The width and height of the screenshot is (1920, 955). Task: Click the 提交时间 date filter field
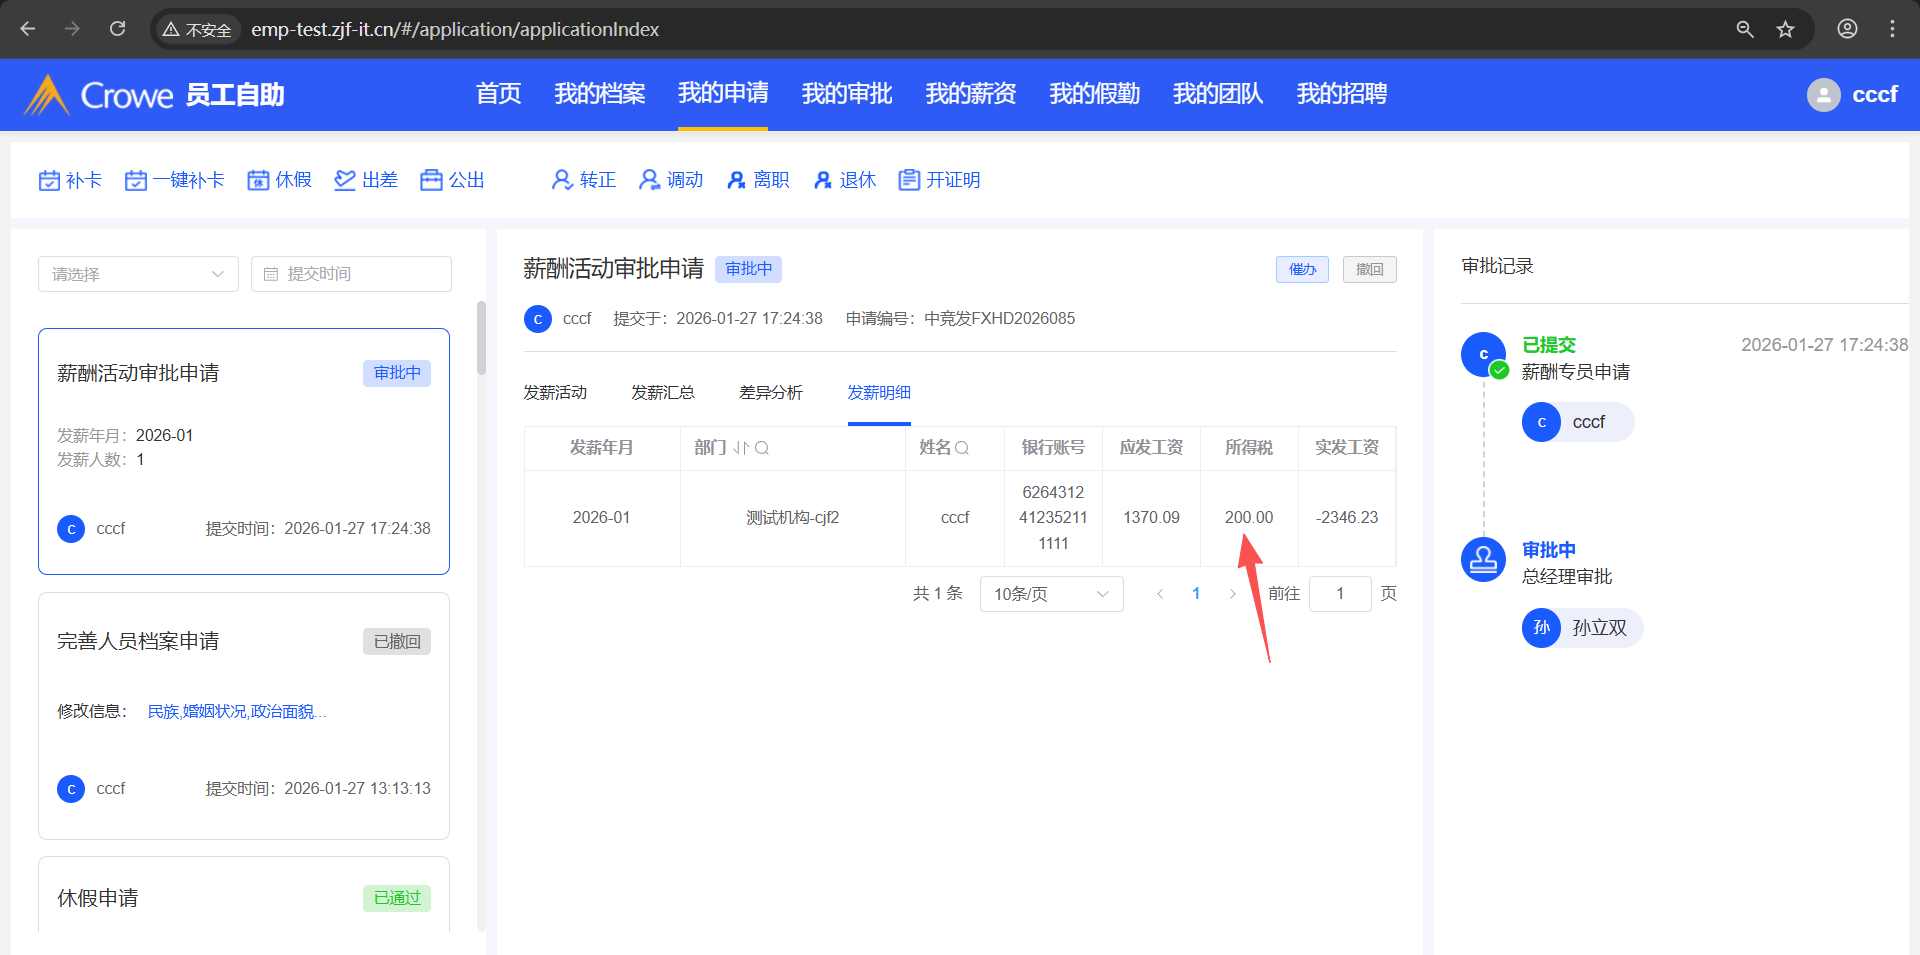351,274
